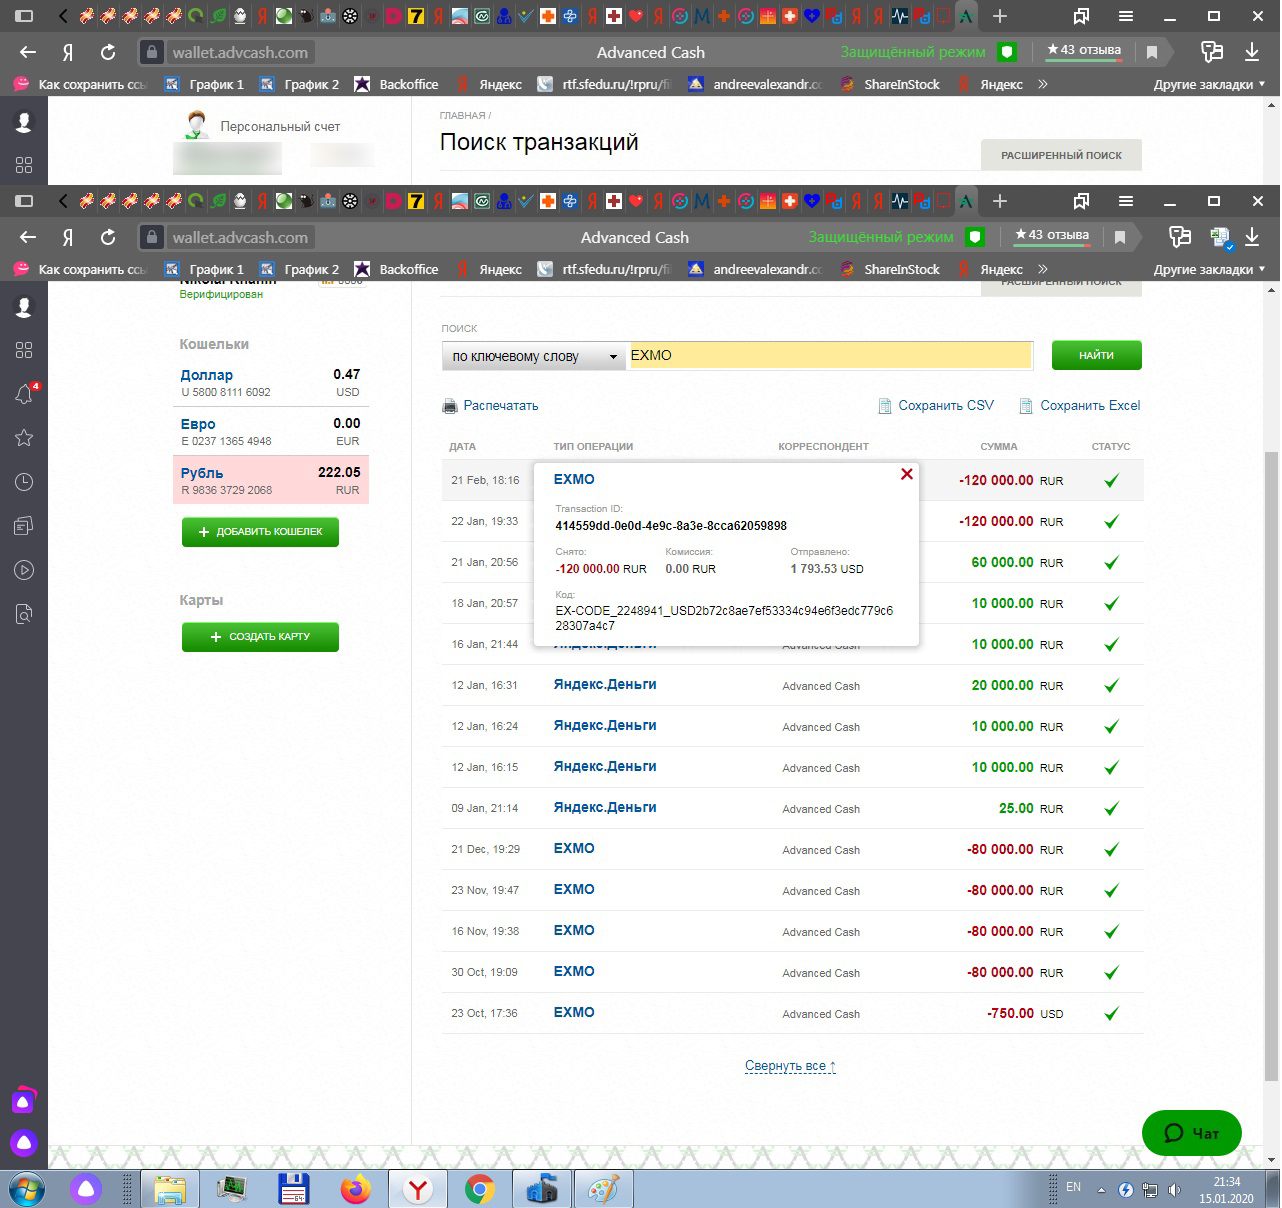Click the Yandex Я home icon in the lower toolbar
Screen dimensions: 1282x1208
68,237
